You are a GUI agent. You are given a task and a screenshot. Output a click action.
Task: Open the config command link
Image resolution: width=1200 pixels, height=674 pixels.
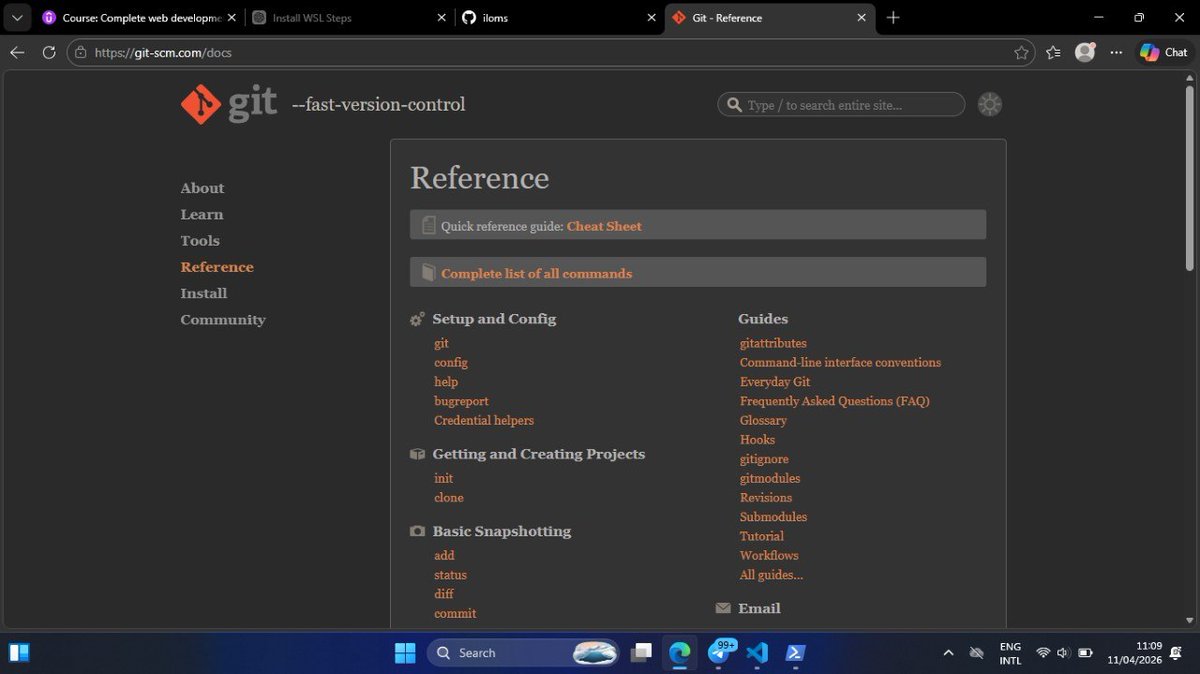tap(451, 362)
